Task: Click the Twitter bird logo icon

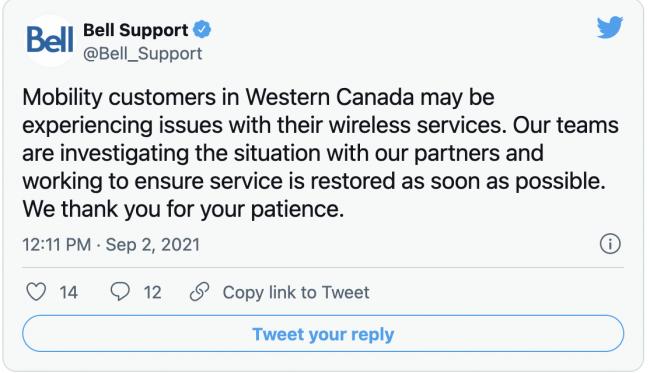Action: 610,27
